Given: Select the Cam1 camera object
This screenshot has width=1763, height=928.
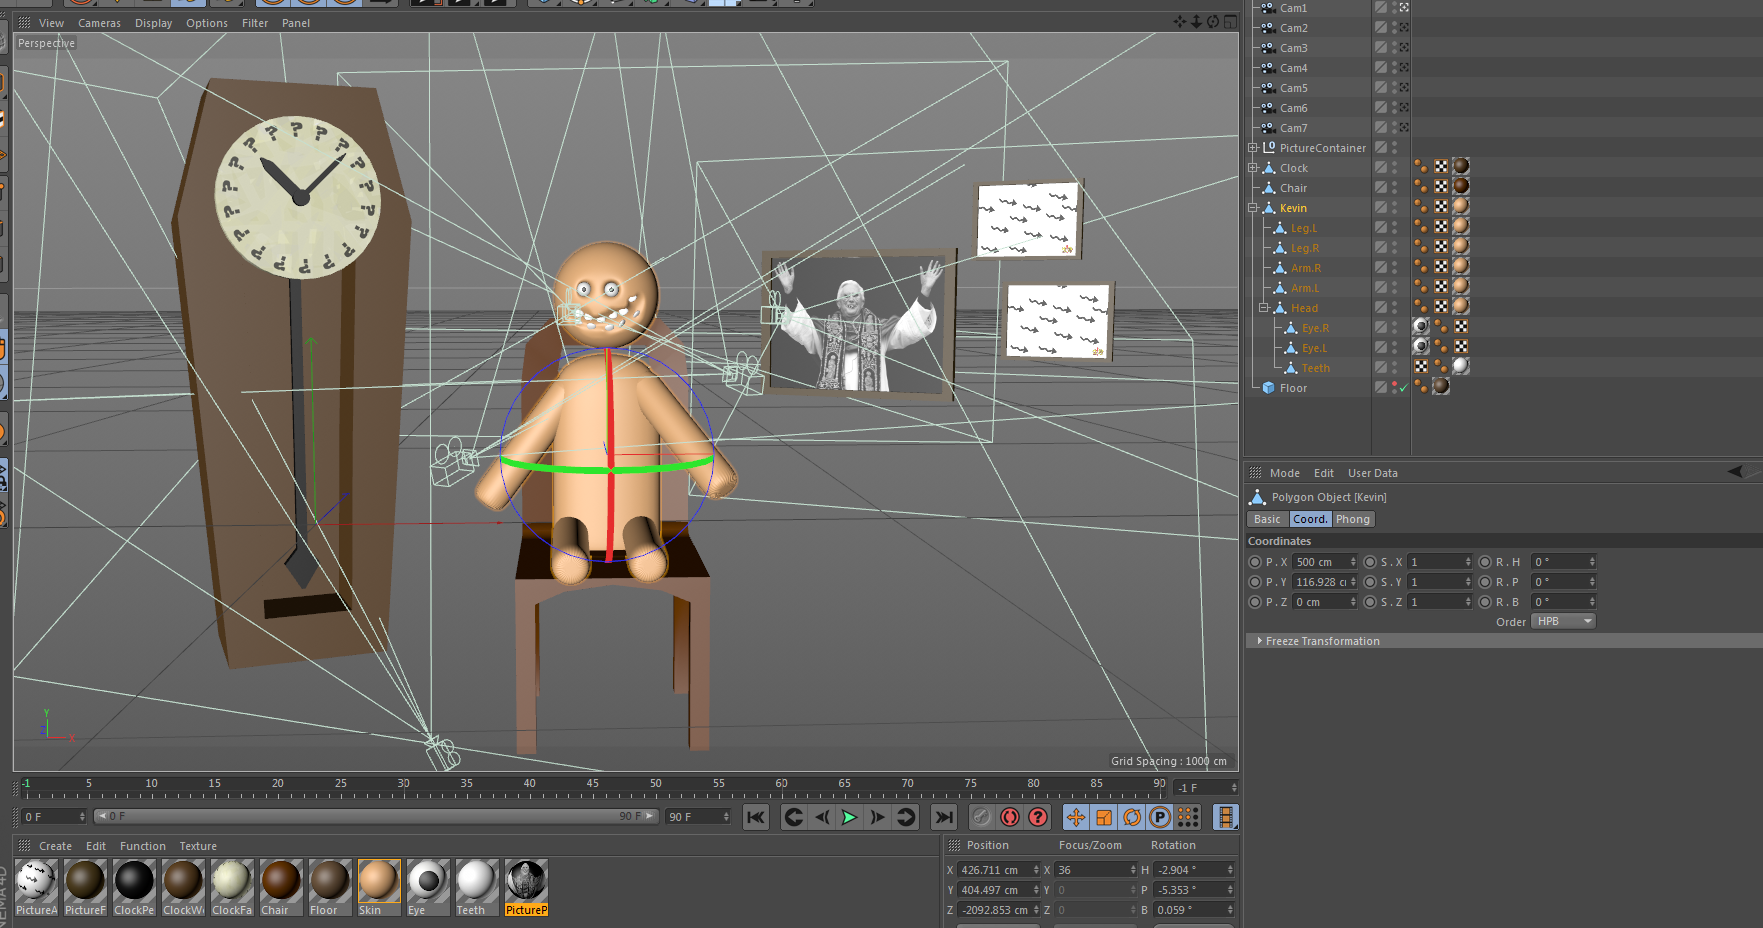Looking at the screenshot, I should (x=1293, y=8).
